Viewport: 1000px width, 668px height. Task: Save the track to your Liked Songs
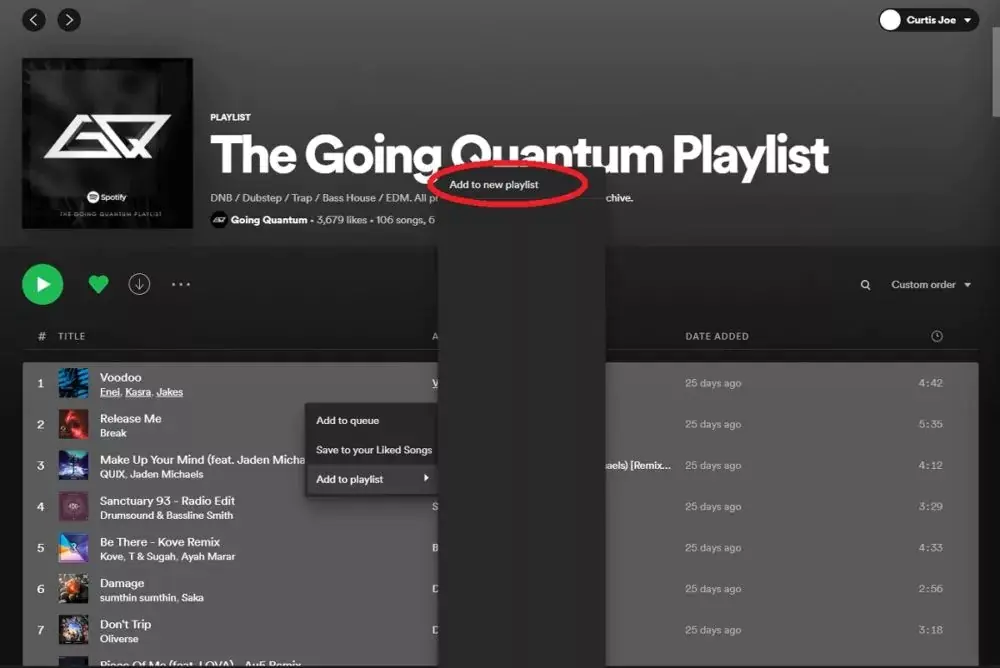click(373, 450)
